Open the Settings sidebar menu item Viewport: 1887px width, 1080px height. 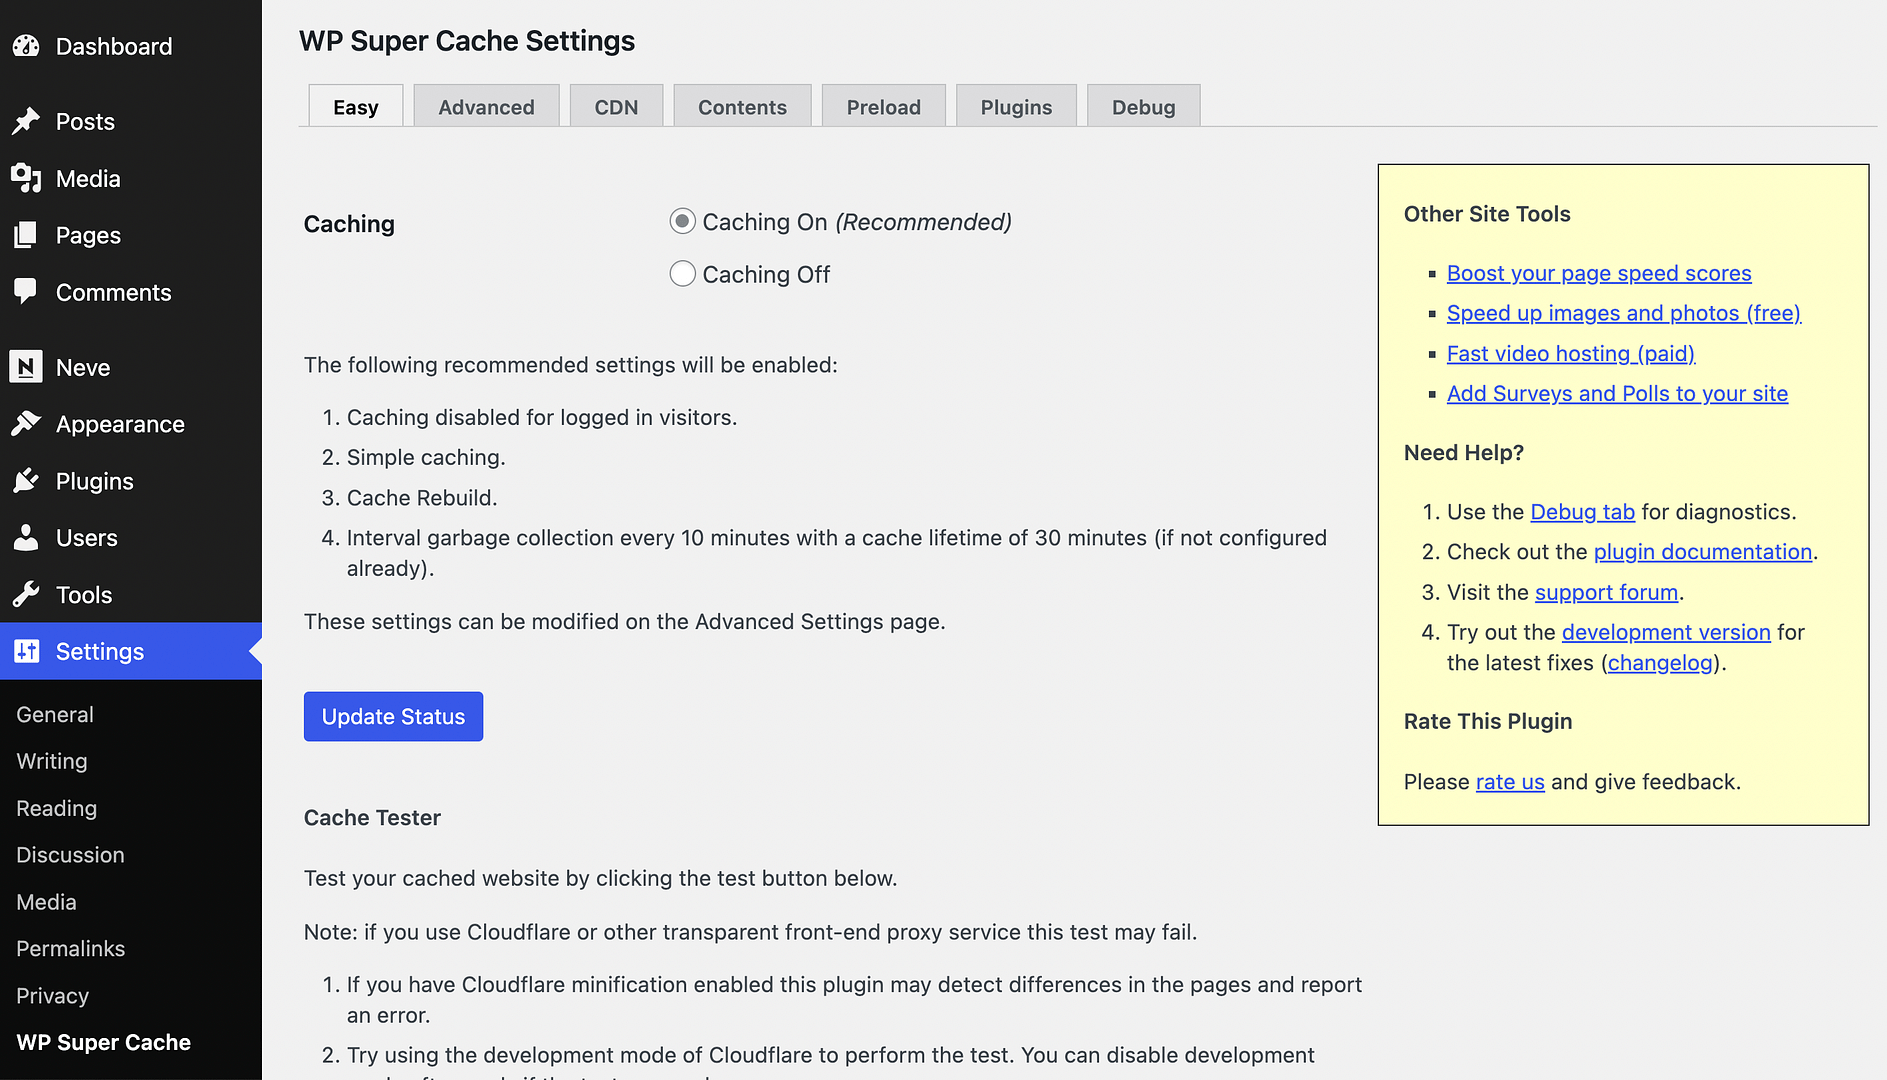[131, 651]
